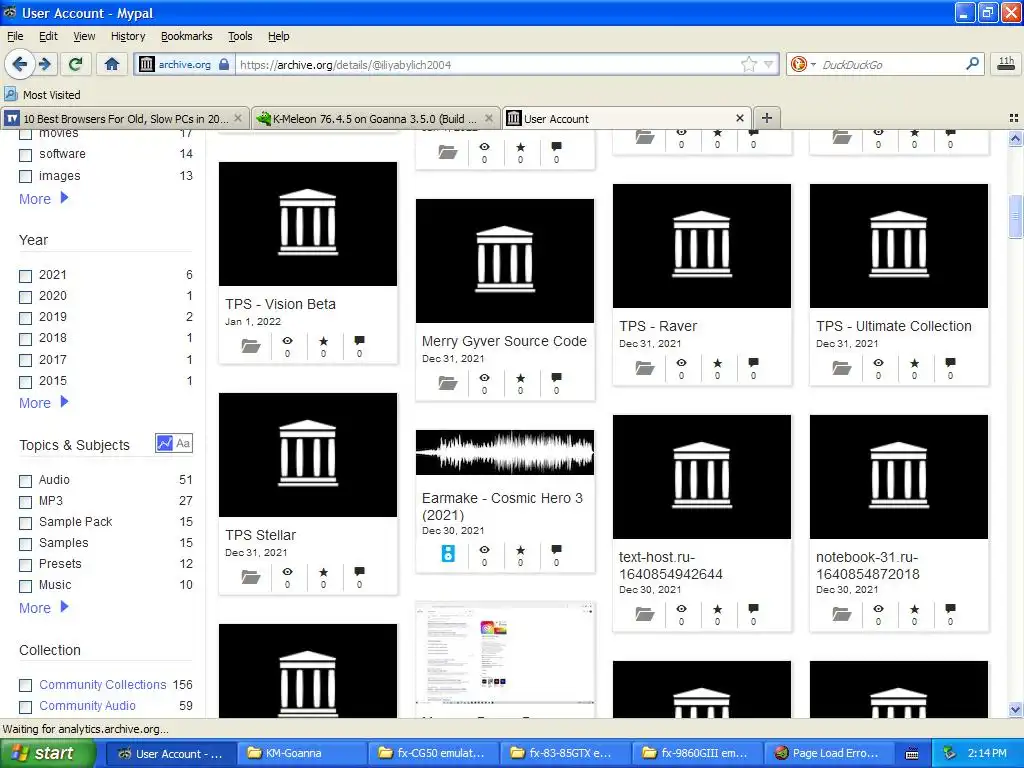Click the address bar URL field
Viewport: 1024px width, 768px height.
pos(487,64)
